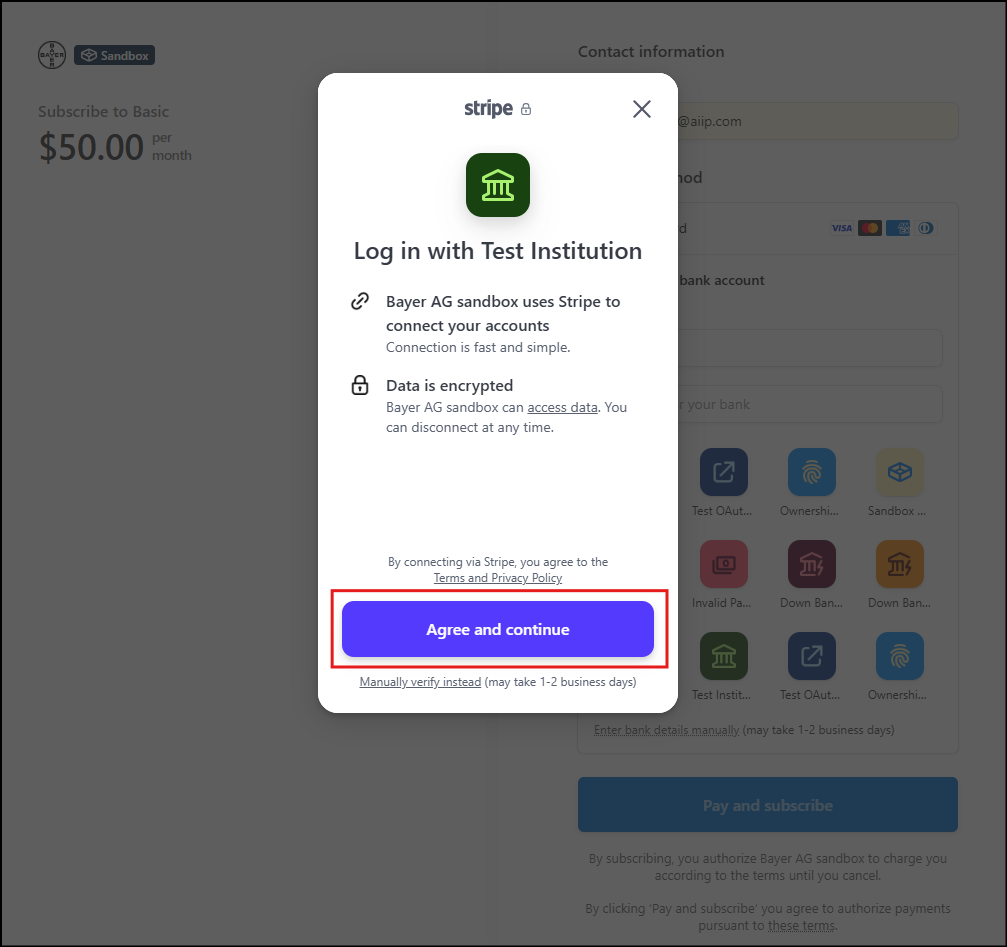
Task: Click Enter bank details manually link
Action: [667, 730]
